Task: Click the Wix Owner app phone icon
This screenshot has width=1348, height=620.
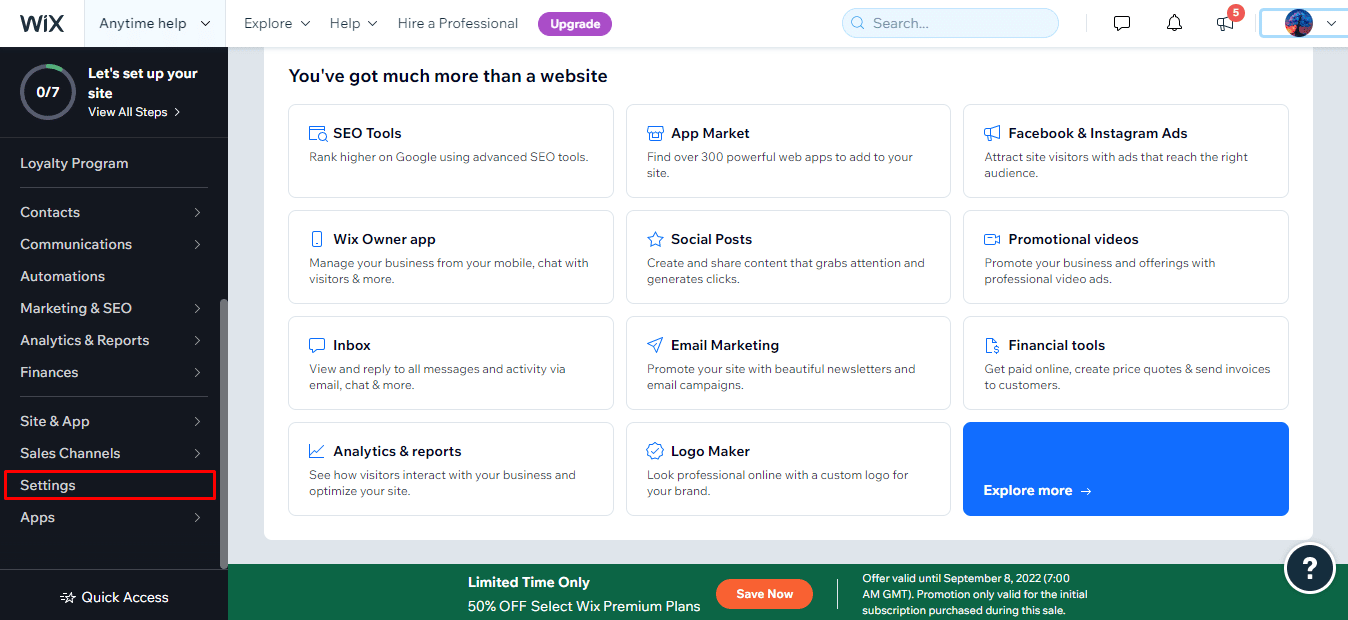Action: pos(317,239)
